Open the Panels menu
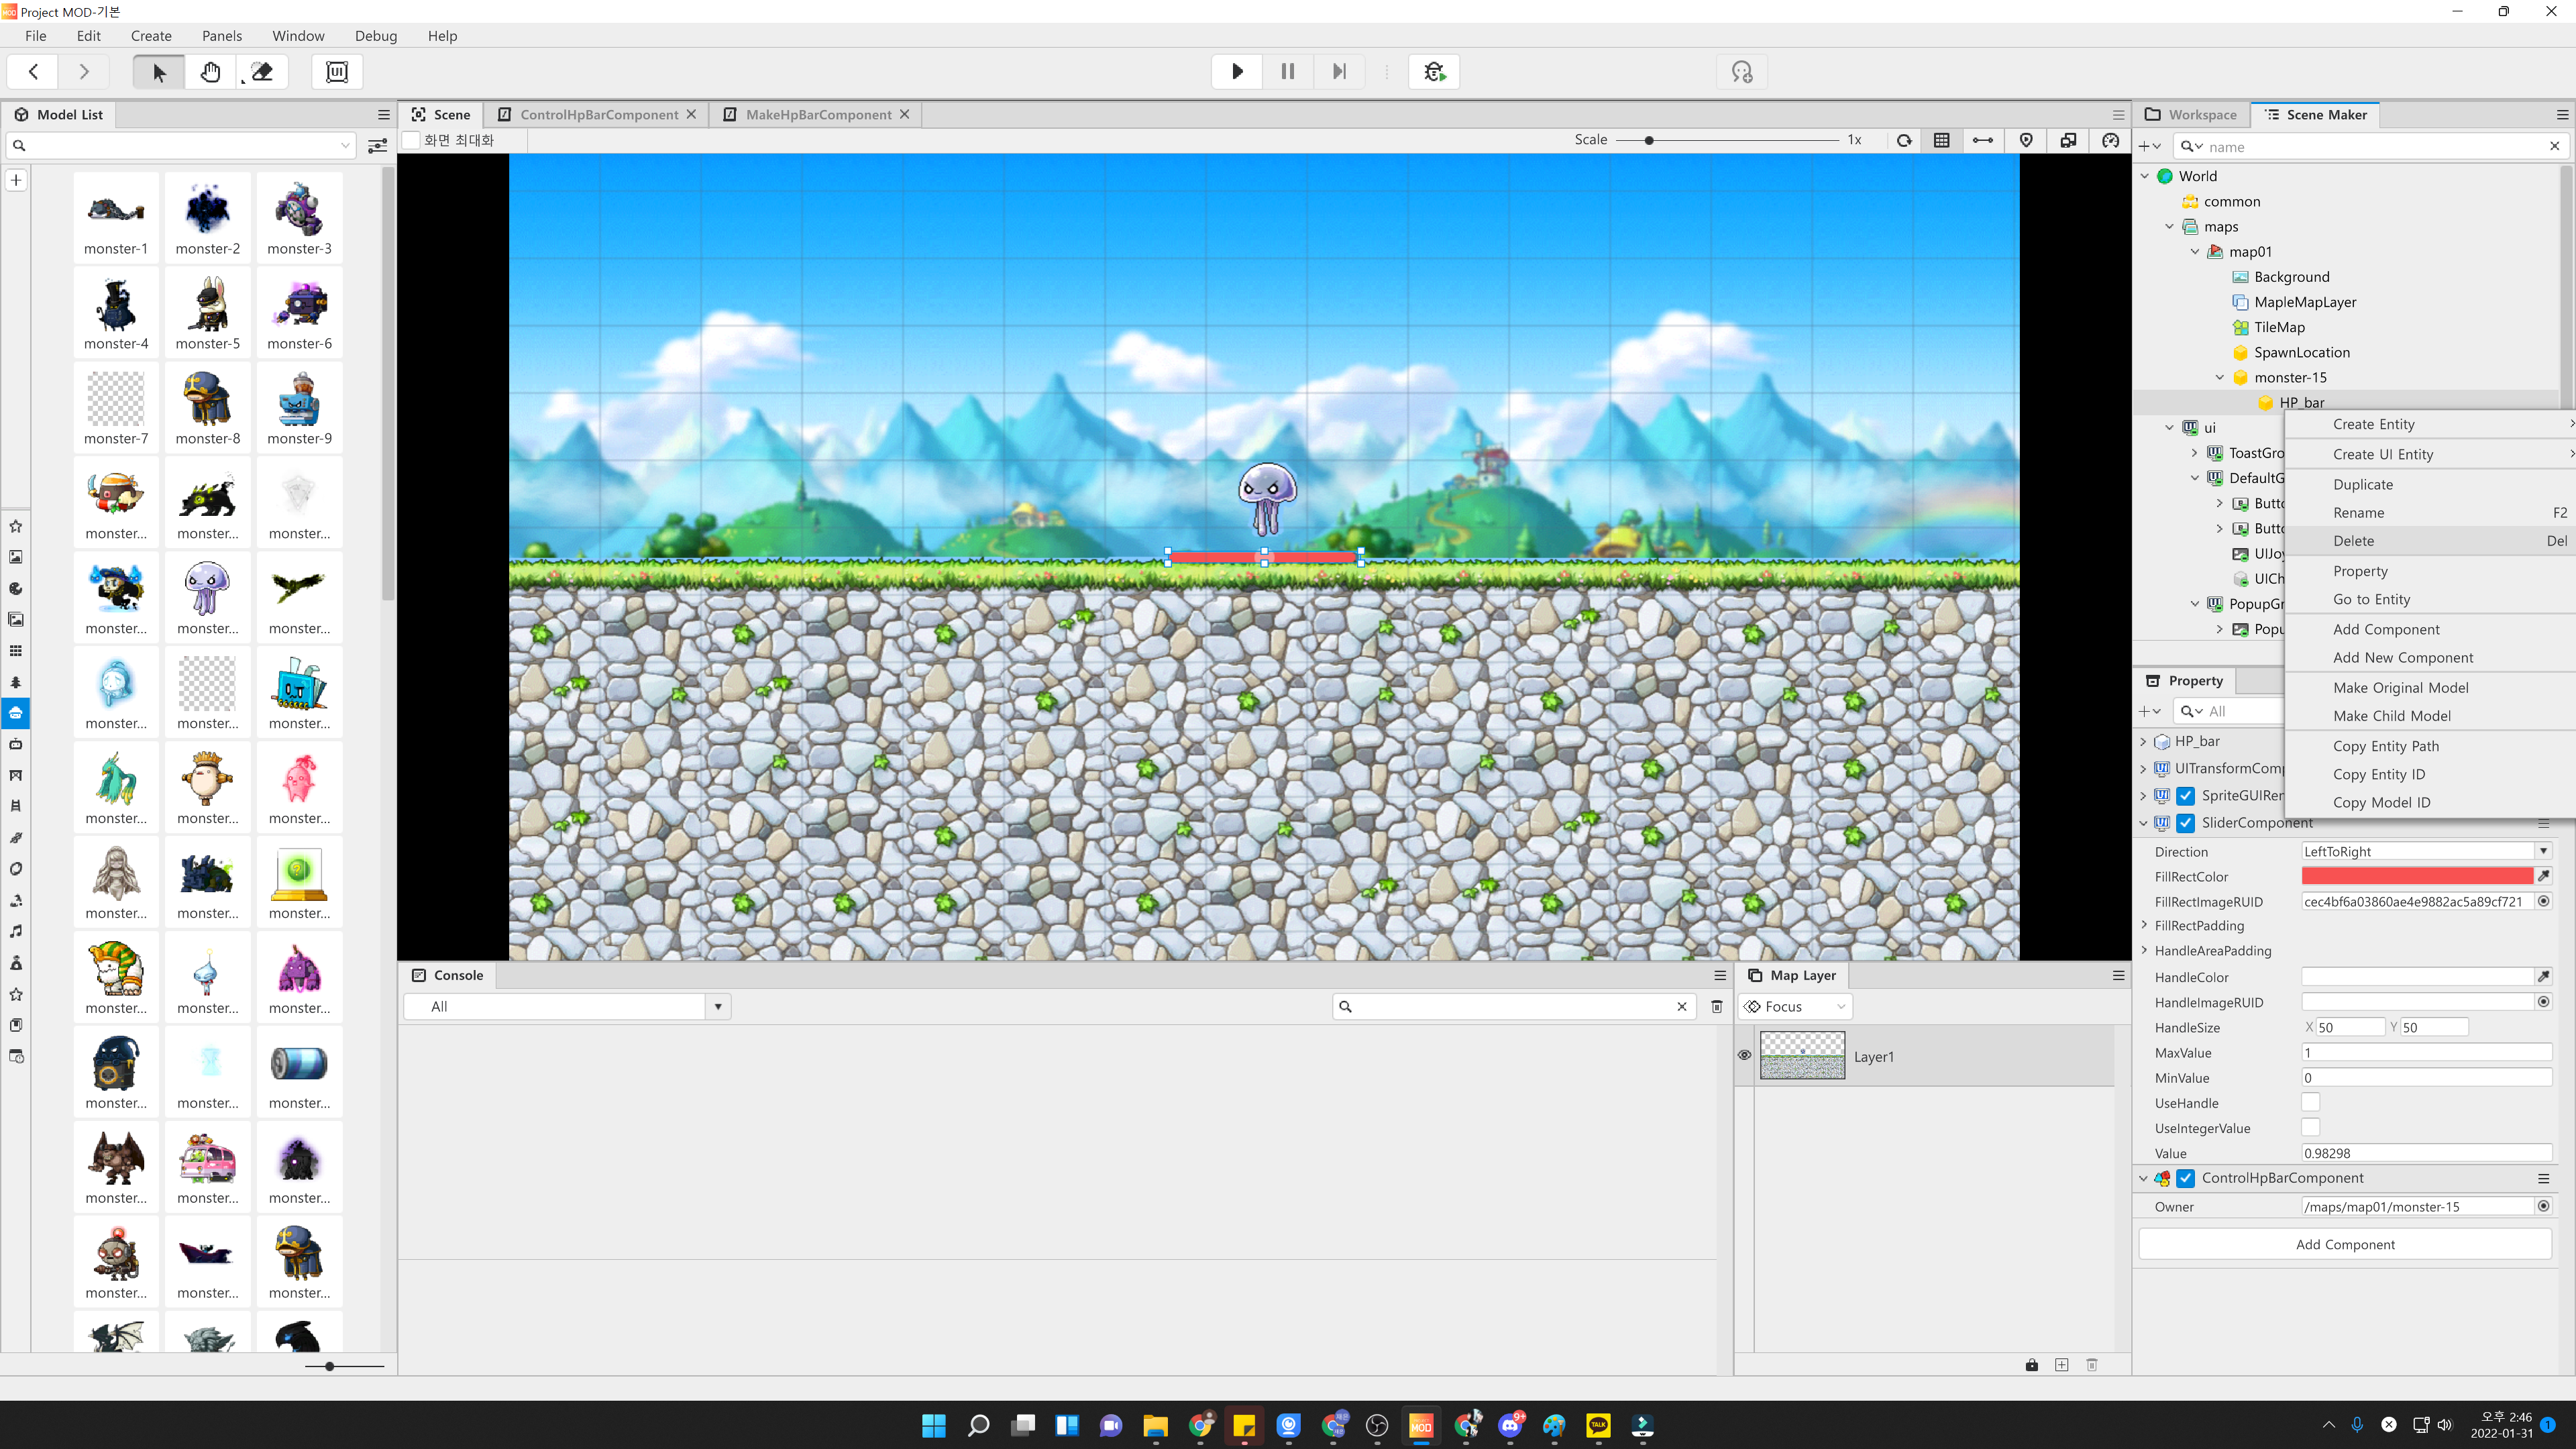The image size is (2576, 1449). pyautogui.click(x=222, y=36)
